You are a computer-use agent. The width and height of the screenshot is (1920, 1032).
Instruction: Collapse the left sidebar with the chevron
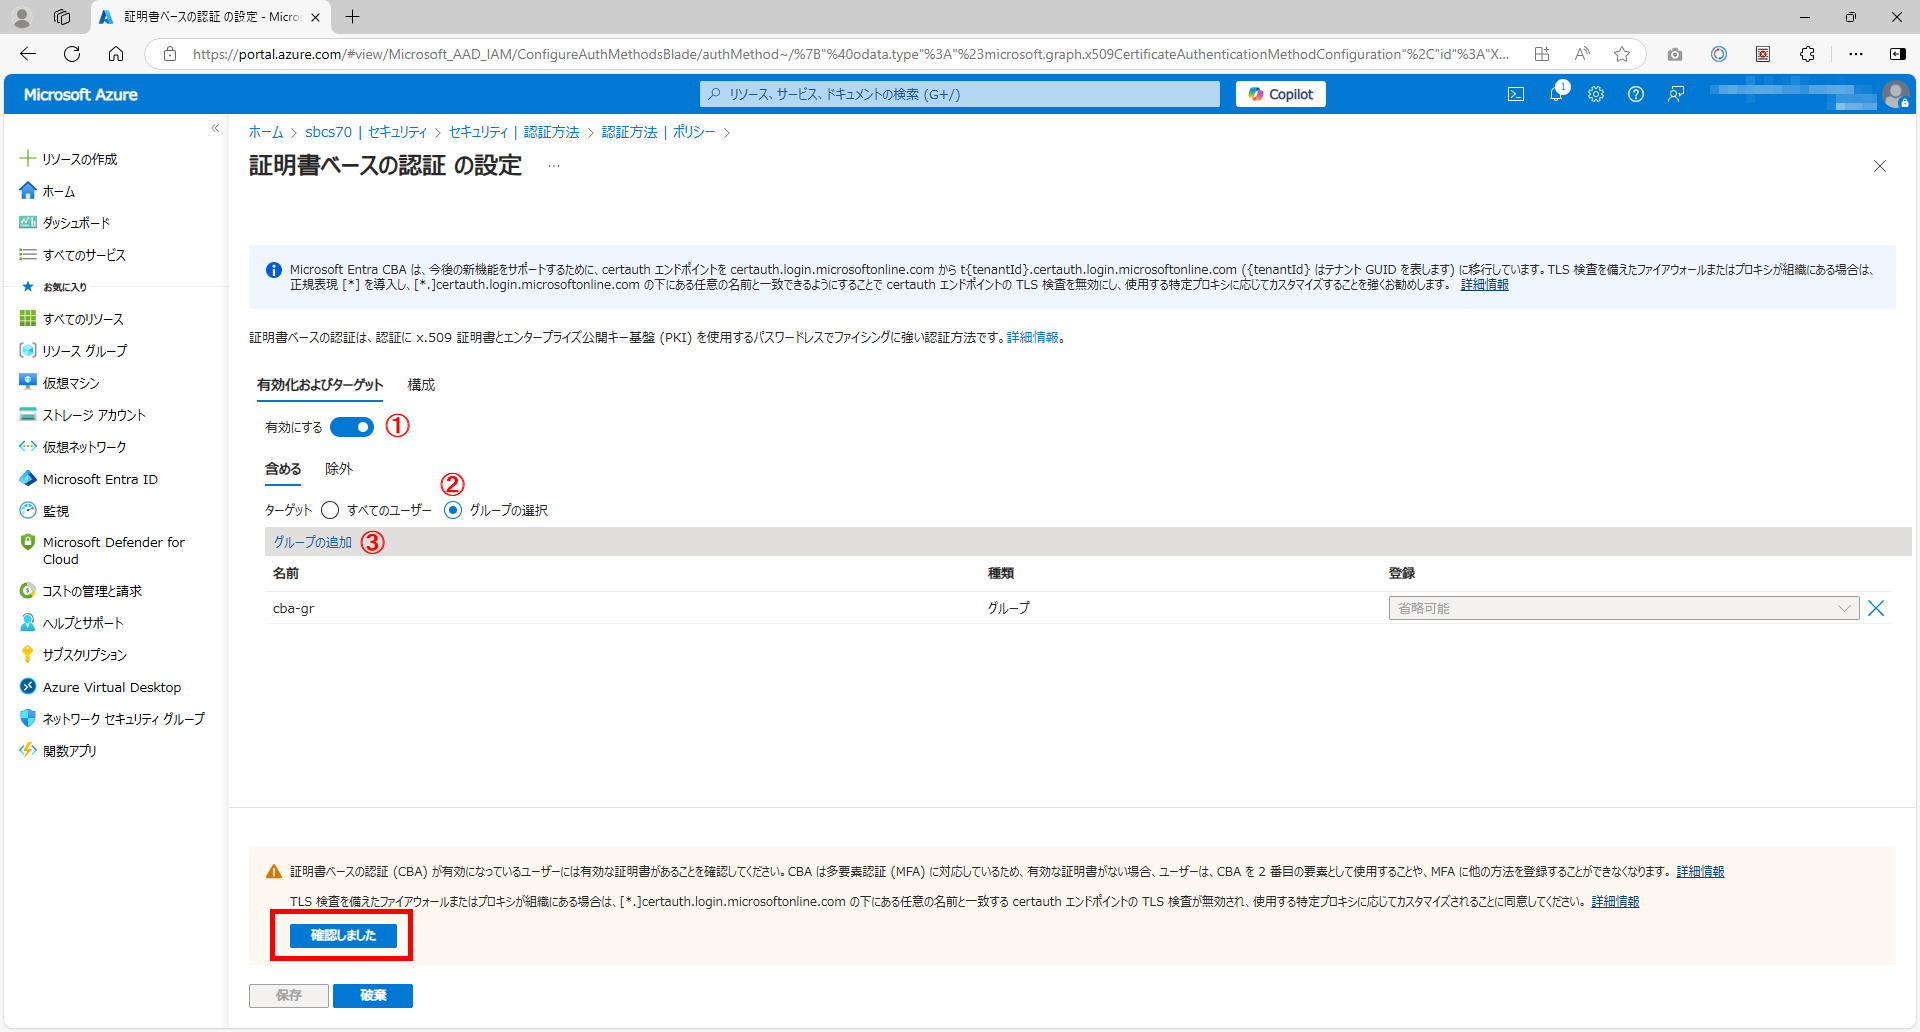point(215,128)
